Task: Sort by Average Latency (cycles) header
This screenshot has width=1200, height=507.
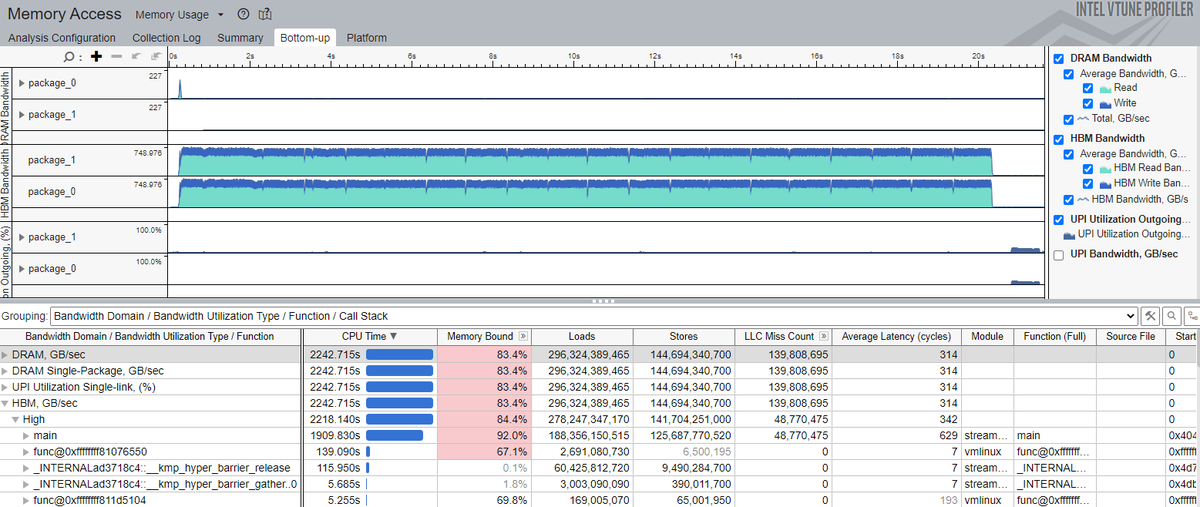Action: (897, 337)
